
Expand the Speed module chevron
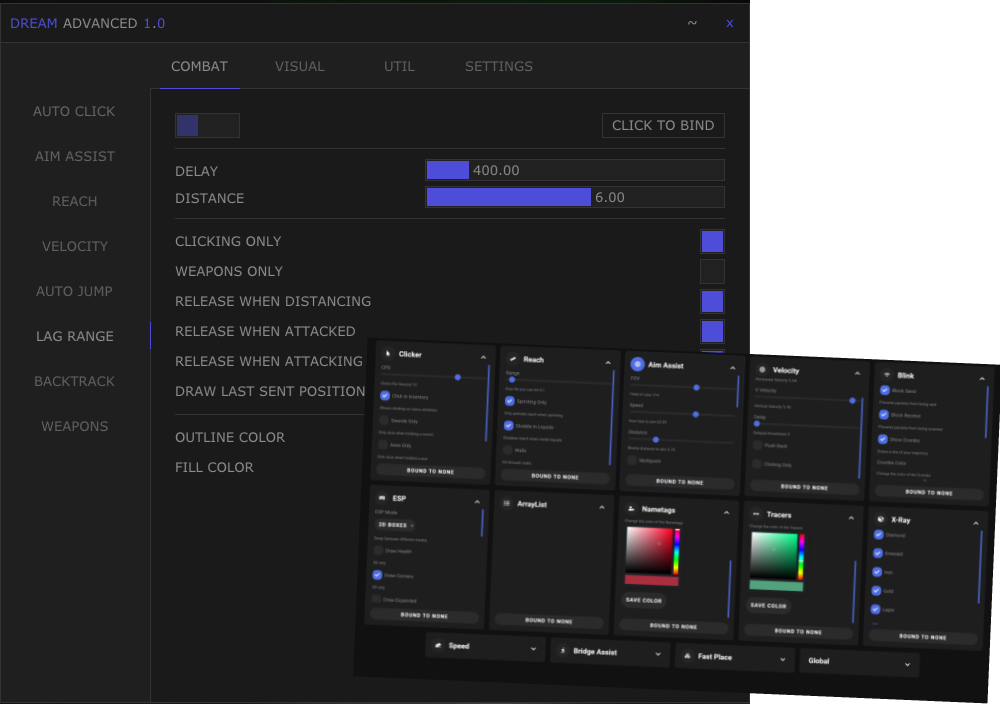pyautogui.click(x=533, y=649)
